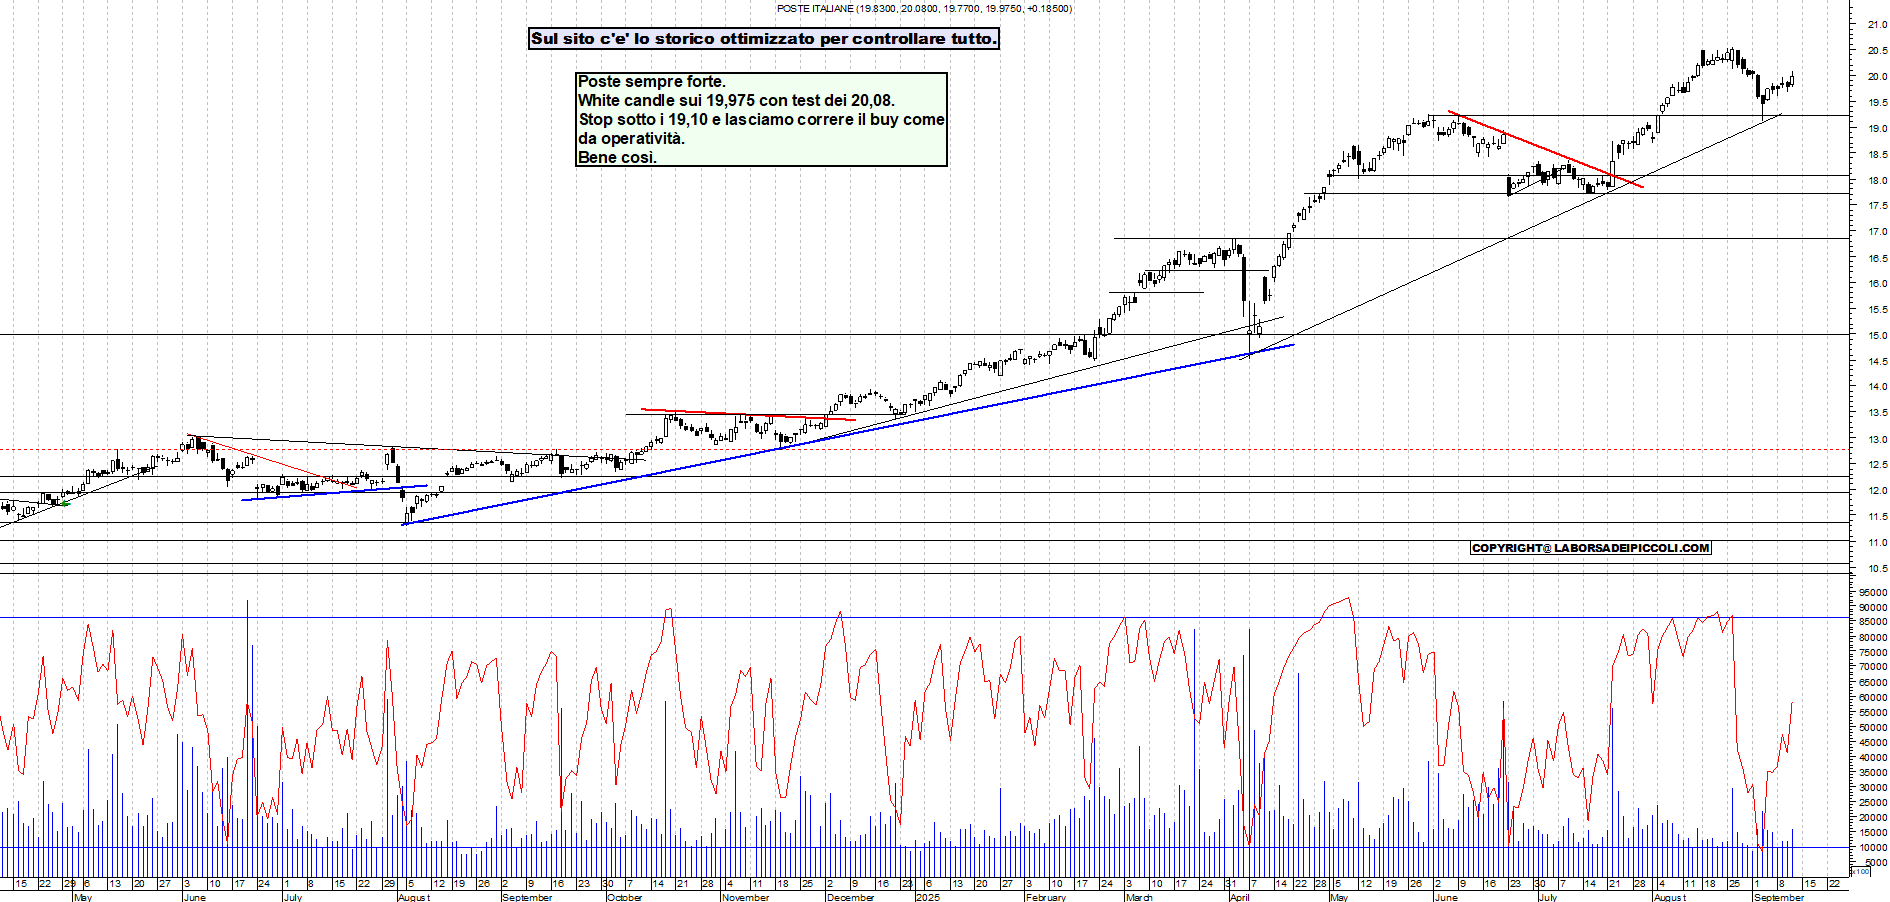Select the 12.5 price axis label
The width and height of the screenshot is (1890, 902).
point(1877,465)
